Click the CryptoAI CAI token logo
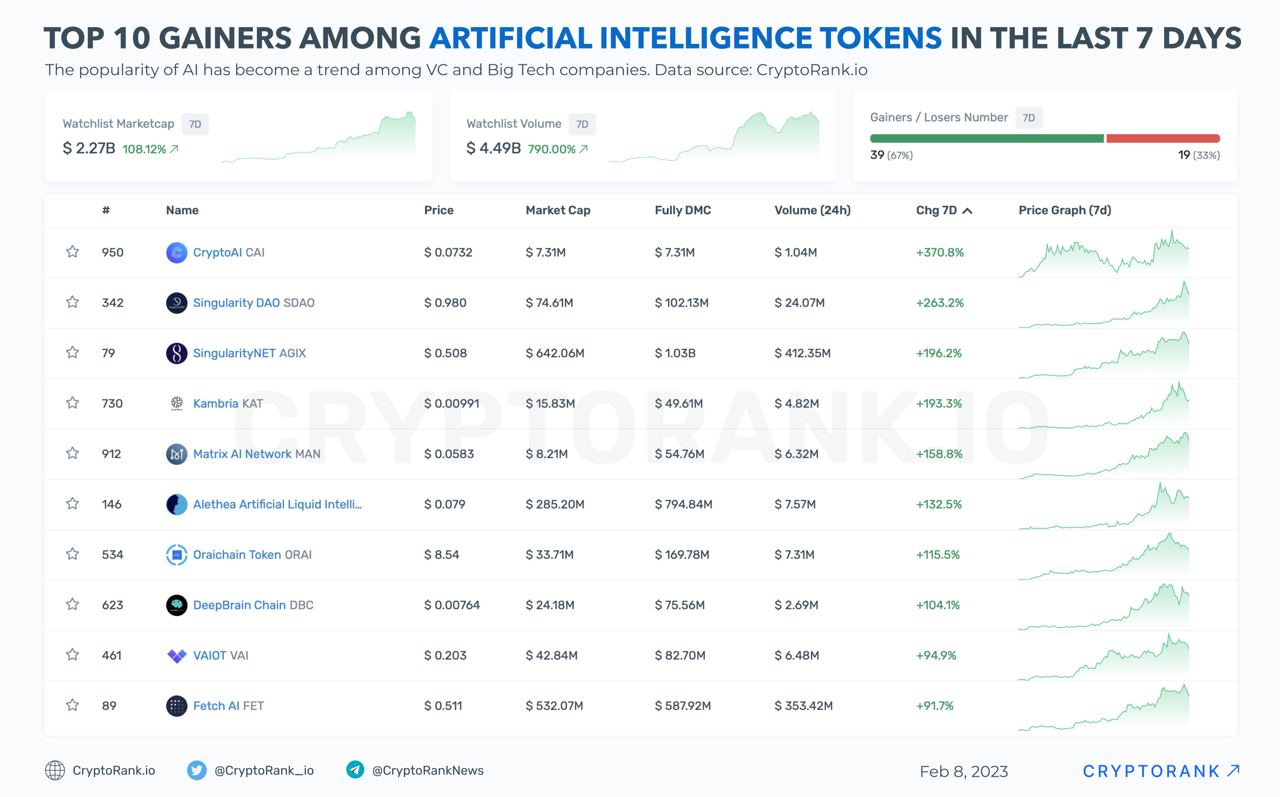This screenshot has width=1280, height=797. coord(176,253)
